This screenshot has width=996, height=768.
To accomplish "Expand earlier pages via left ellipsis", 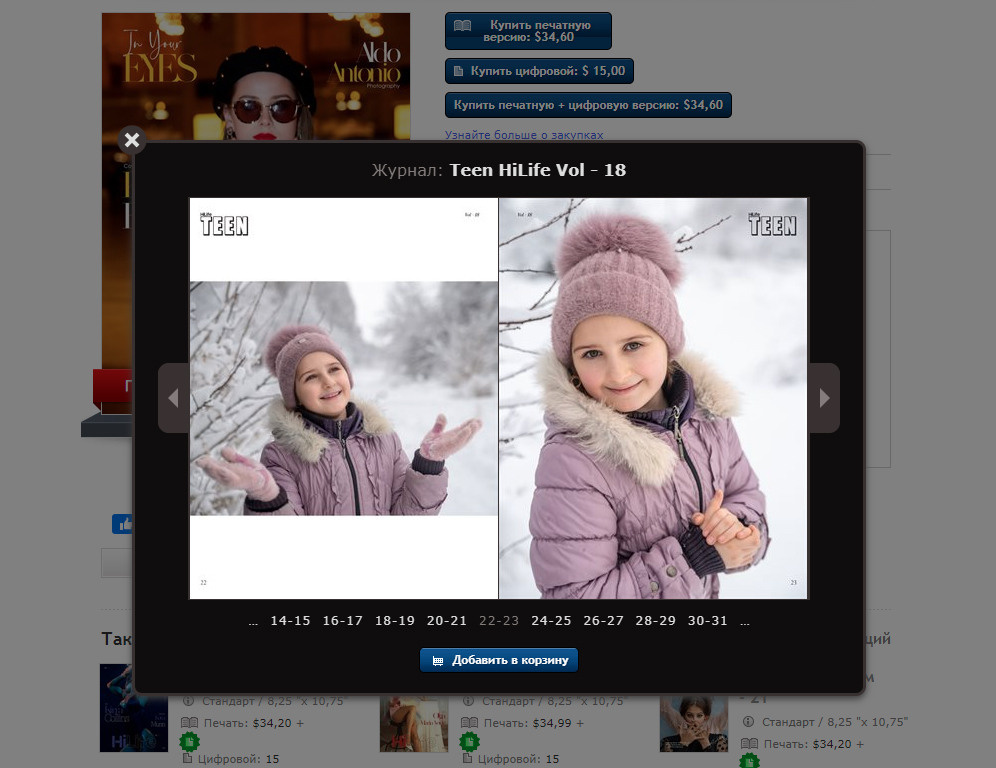I will (x=253, y=622).
